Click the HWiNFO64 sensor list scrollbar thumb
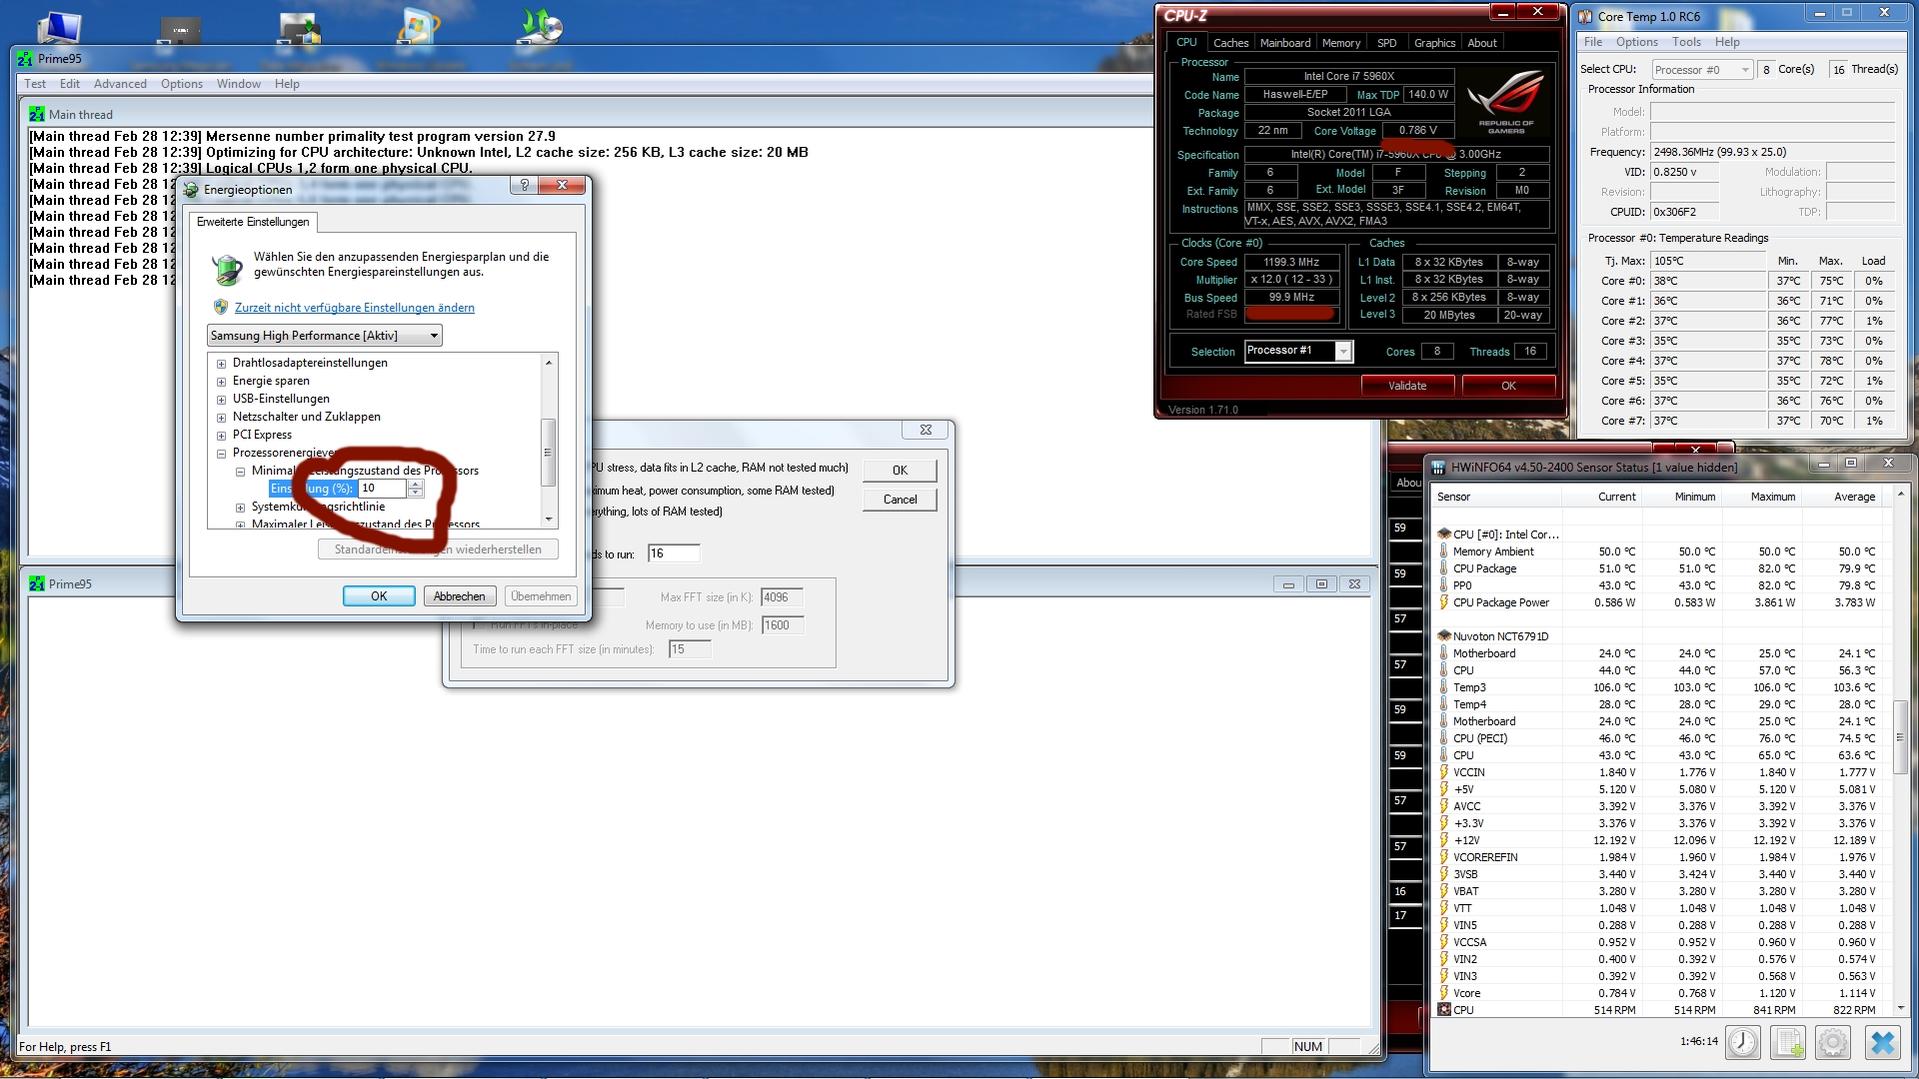The image size is (1919, 1079). (1900, 736)
